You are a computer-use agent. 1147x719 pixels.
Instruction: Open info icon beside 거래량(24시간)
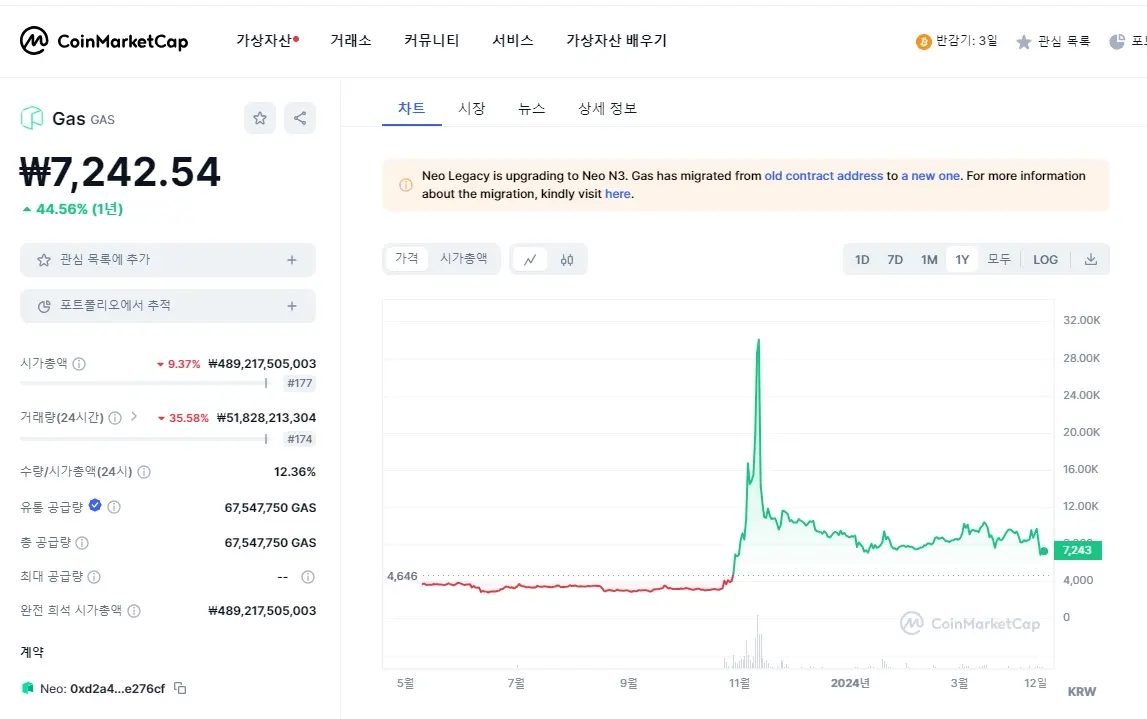pos(115,418)
